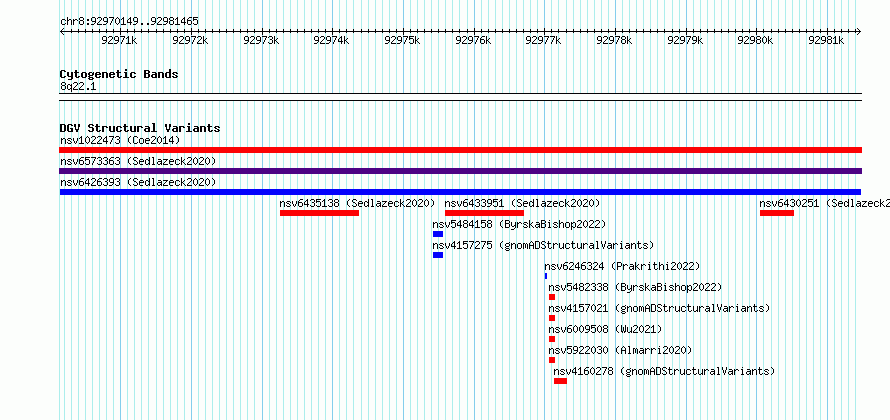Click the 92972k ruler label
The image size is (890, 420).
click(190, 40)
